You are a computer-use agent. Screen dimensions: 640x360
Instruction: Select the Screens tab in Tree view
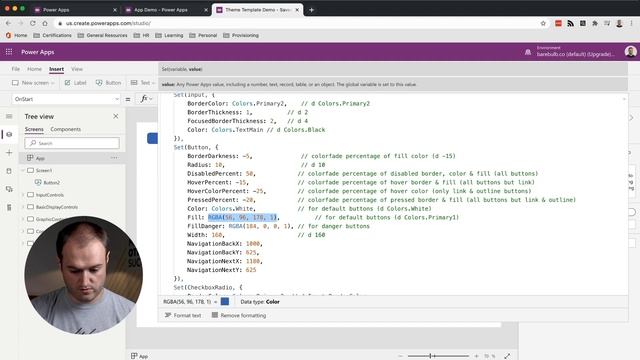click(x=34, y=129)
